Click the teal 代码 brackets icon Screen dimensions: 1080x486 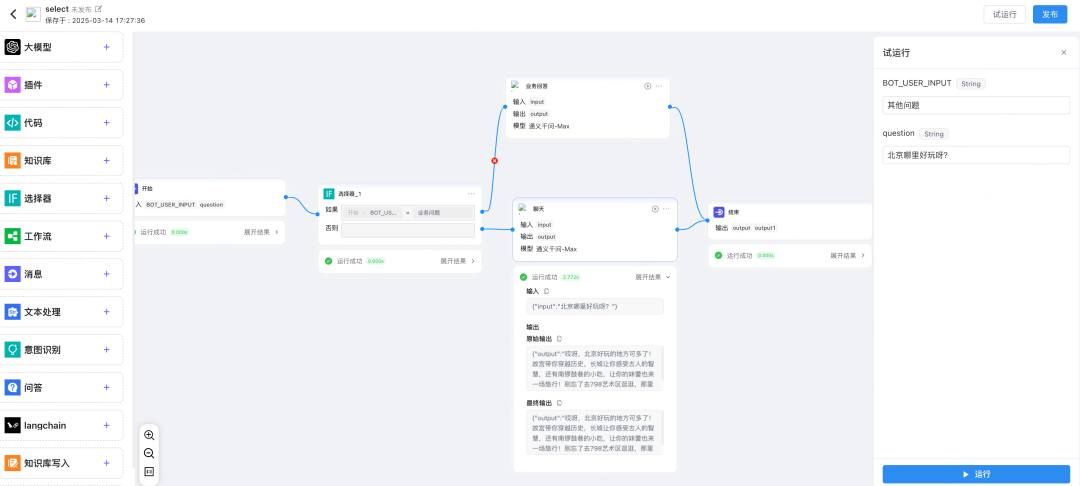pyautogui.click(x=12, y=123)
